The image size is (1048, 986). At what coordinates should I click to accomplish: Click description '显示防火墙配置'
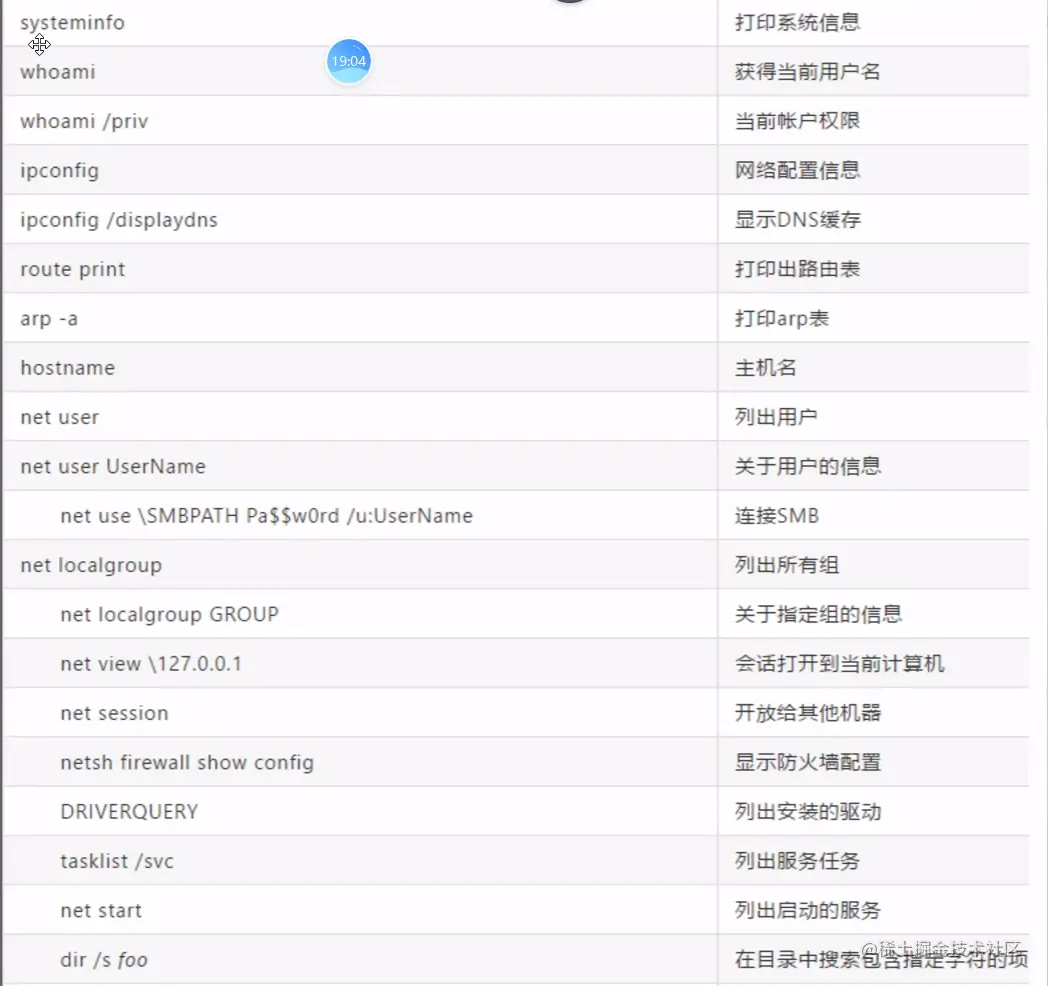click(x=808, y=763)
